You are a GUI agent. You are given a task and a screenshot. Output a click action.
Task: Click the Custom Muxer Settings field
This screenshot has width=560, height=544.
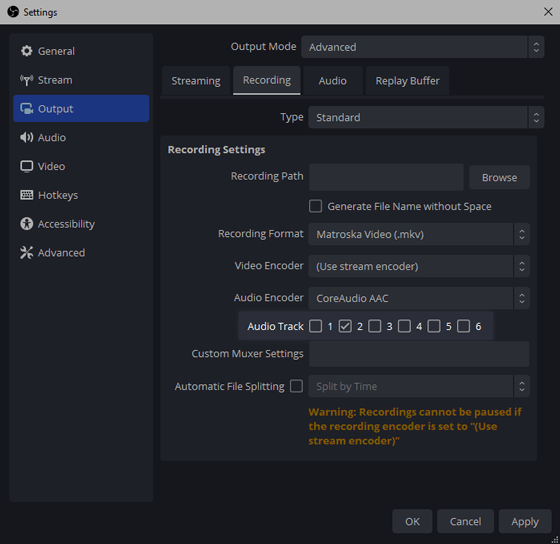point(419,354)
